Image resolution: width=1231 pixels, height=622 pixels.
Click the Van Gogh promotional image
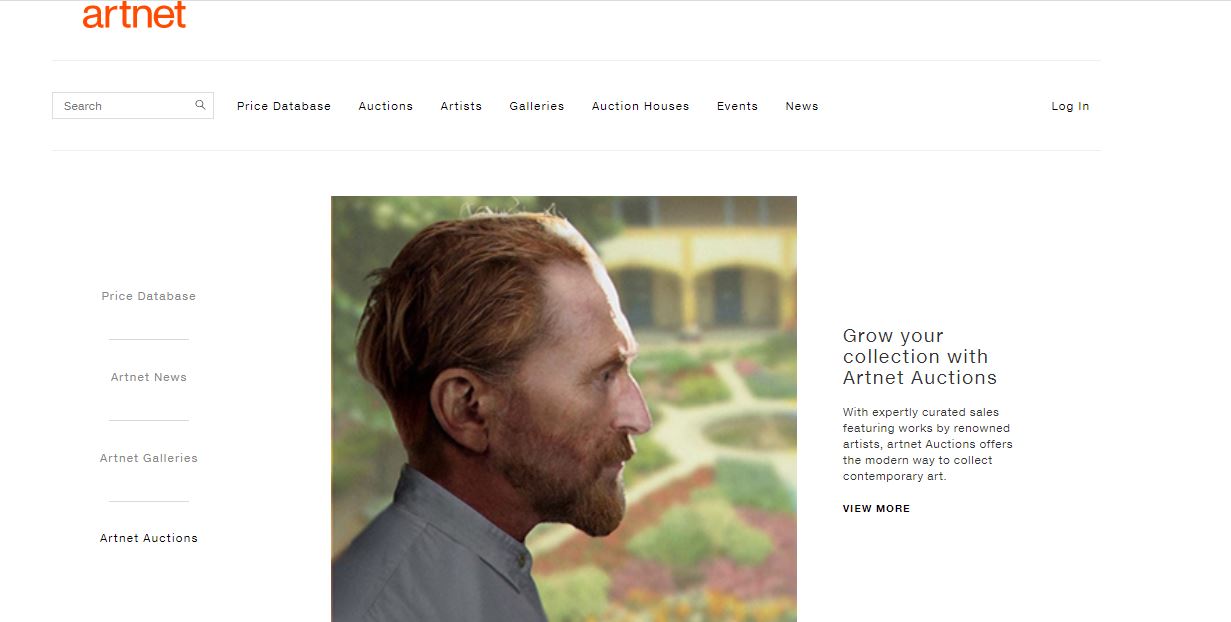(564, 409)
